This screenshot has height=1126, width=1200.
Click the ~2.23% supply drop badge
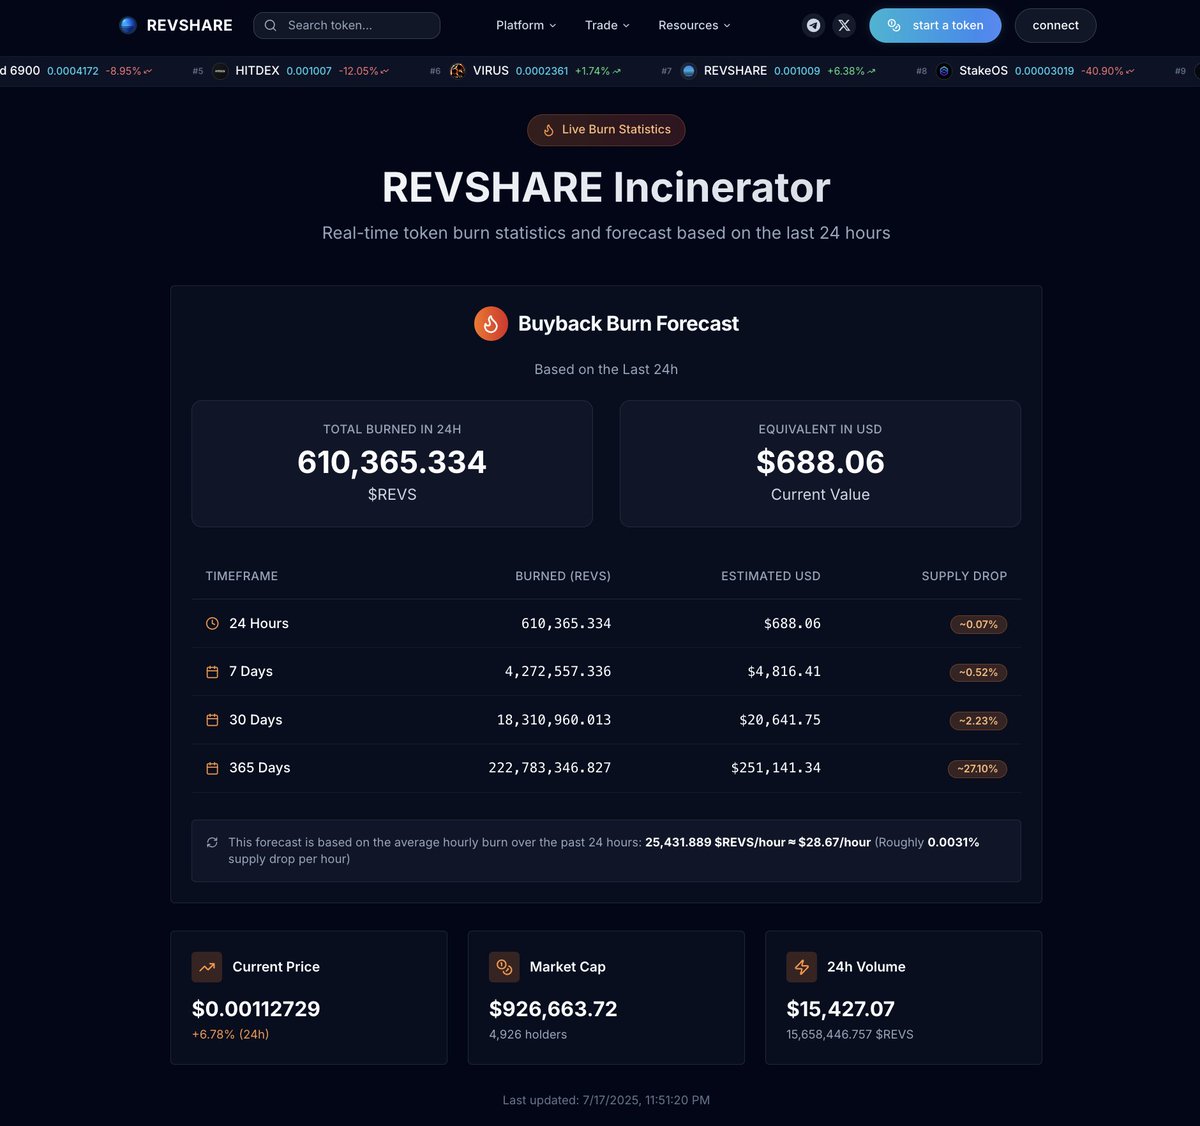pyautogui.click(x=978, y=721)
